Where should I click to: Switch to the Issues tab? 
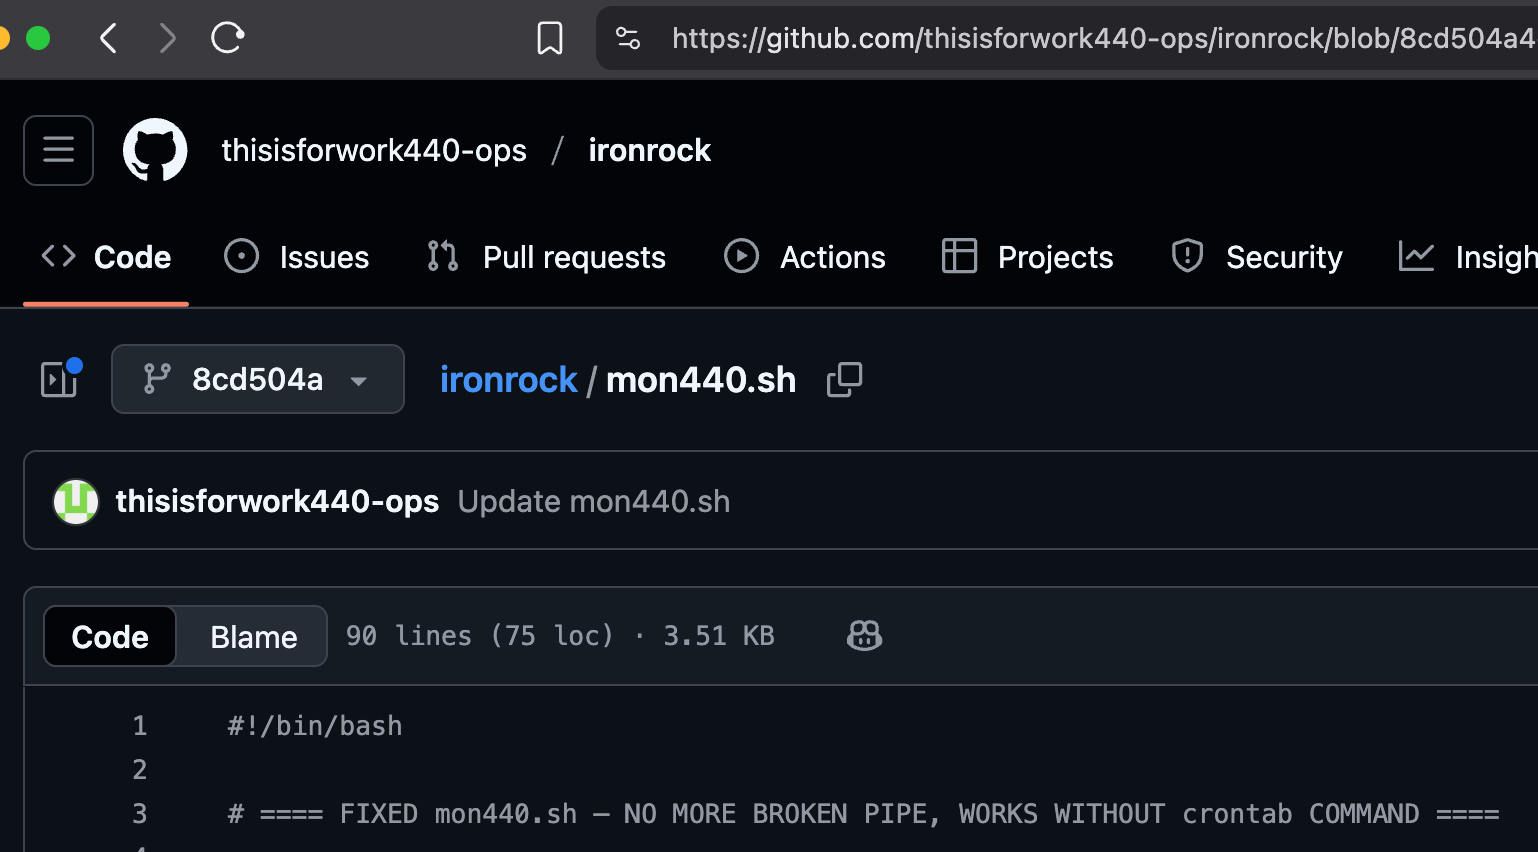(x=297, y=257)
